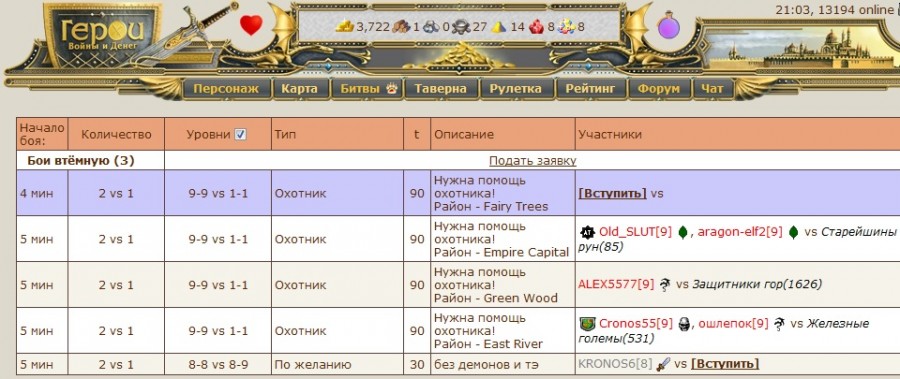Click the faction icon after ALEX5577
Screen dimensions: 900x379
(x=665, y=284)
